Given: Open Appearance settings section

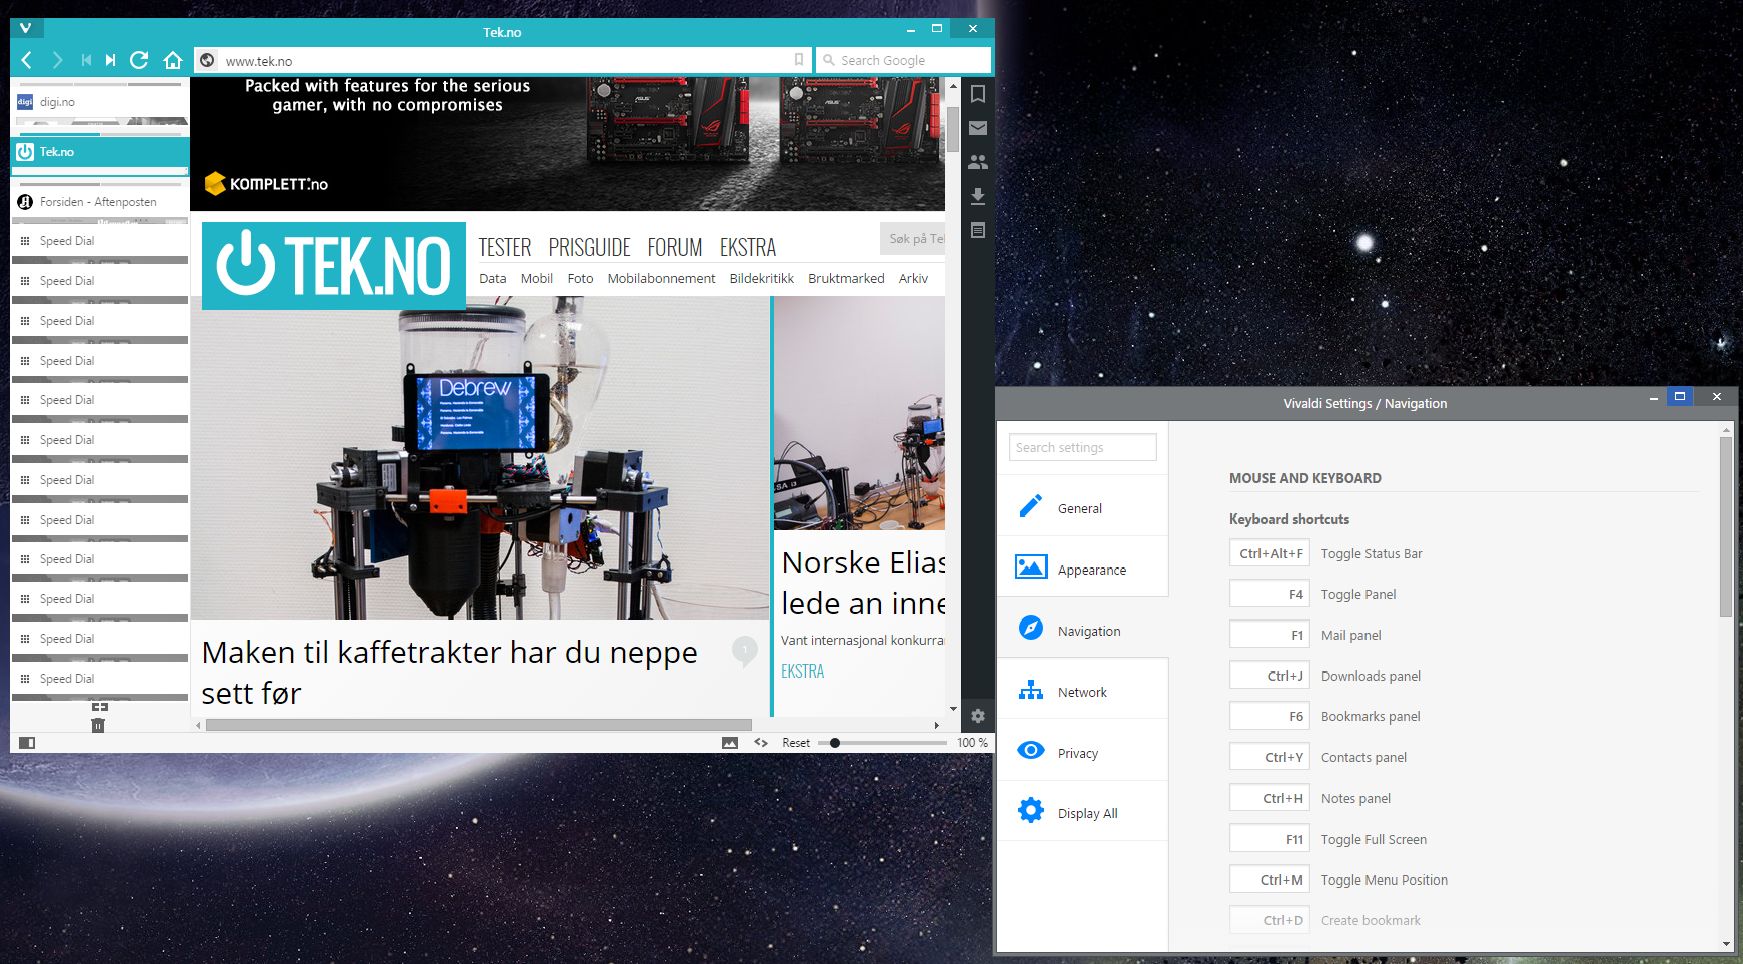Looking at the screenshot, I should pyautogui.click(x=1083, y=569).
